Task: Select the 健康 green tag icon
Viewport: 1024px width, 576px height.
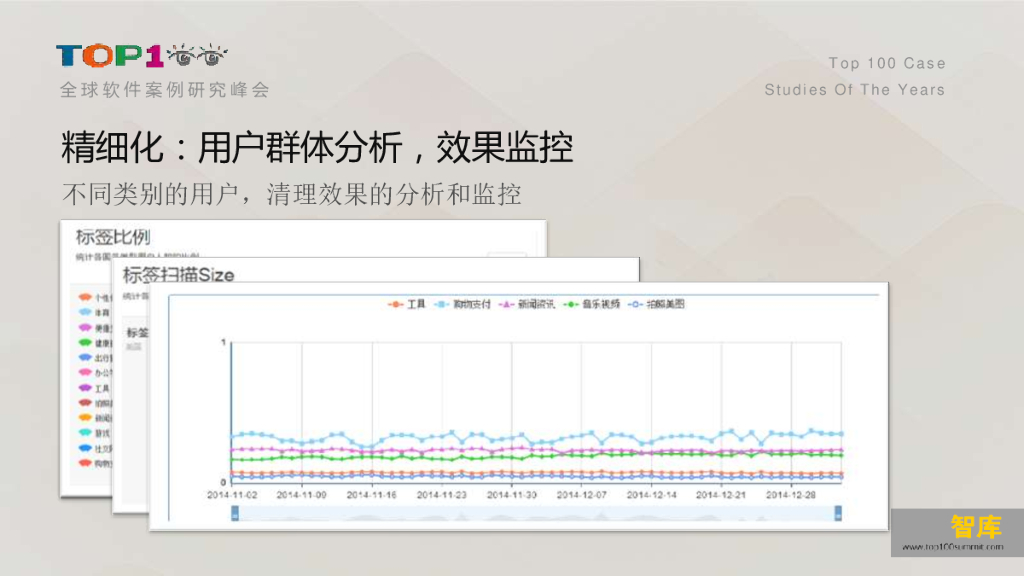Action: tap(86, 343)
